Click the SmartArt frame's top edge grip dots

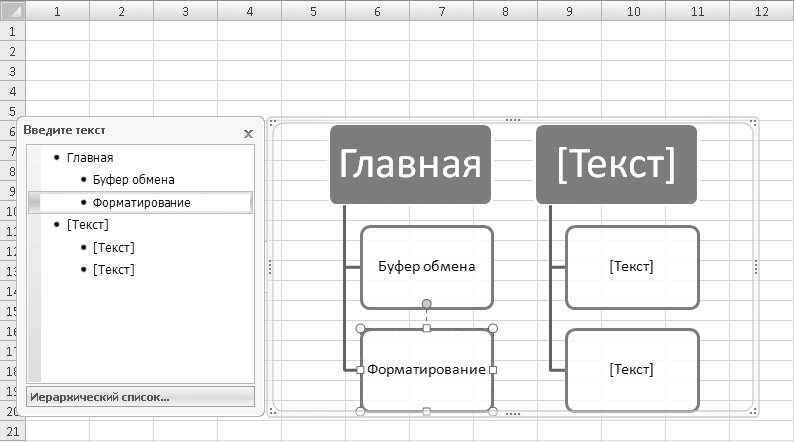[513, 120]
